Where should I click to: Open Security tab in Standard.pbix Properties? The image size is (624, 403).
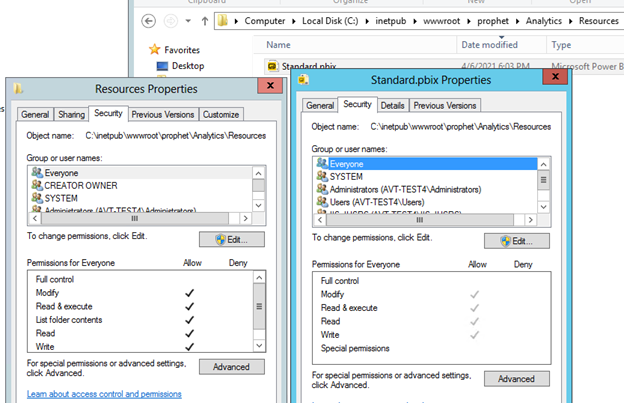click(357, 104)
